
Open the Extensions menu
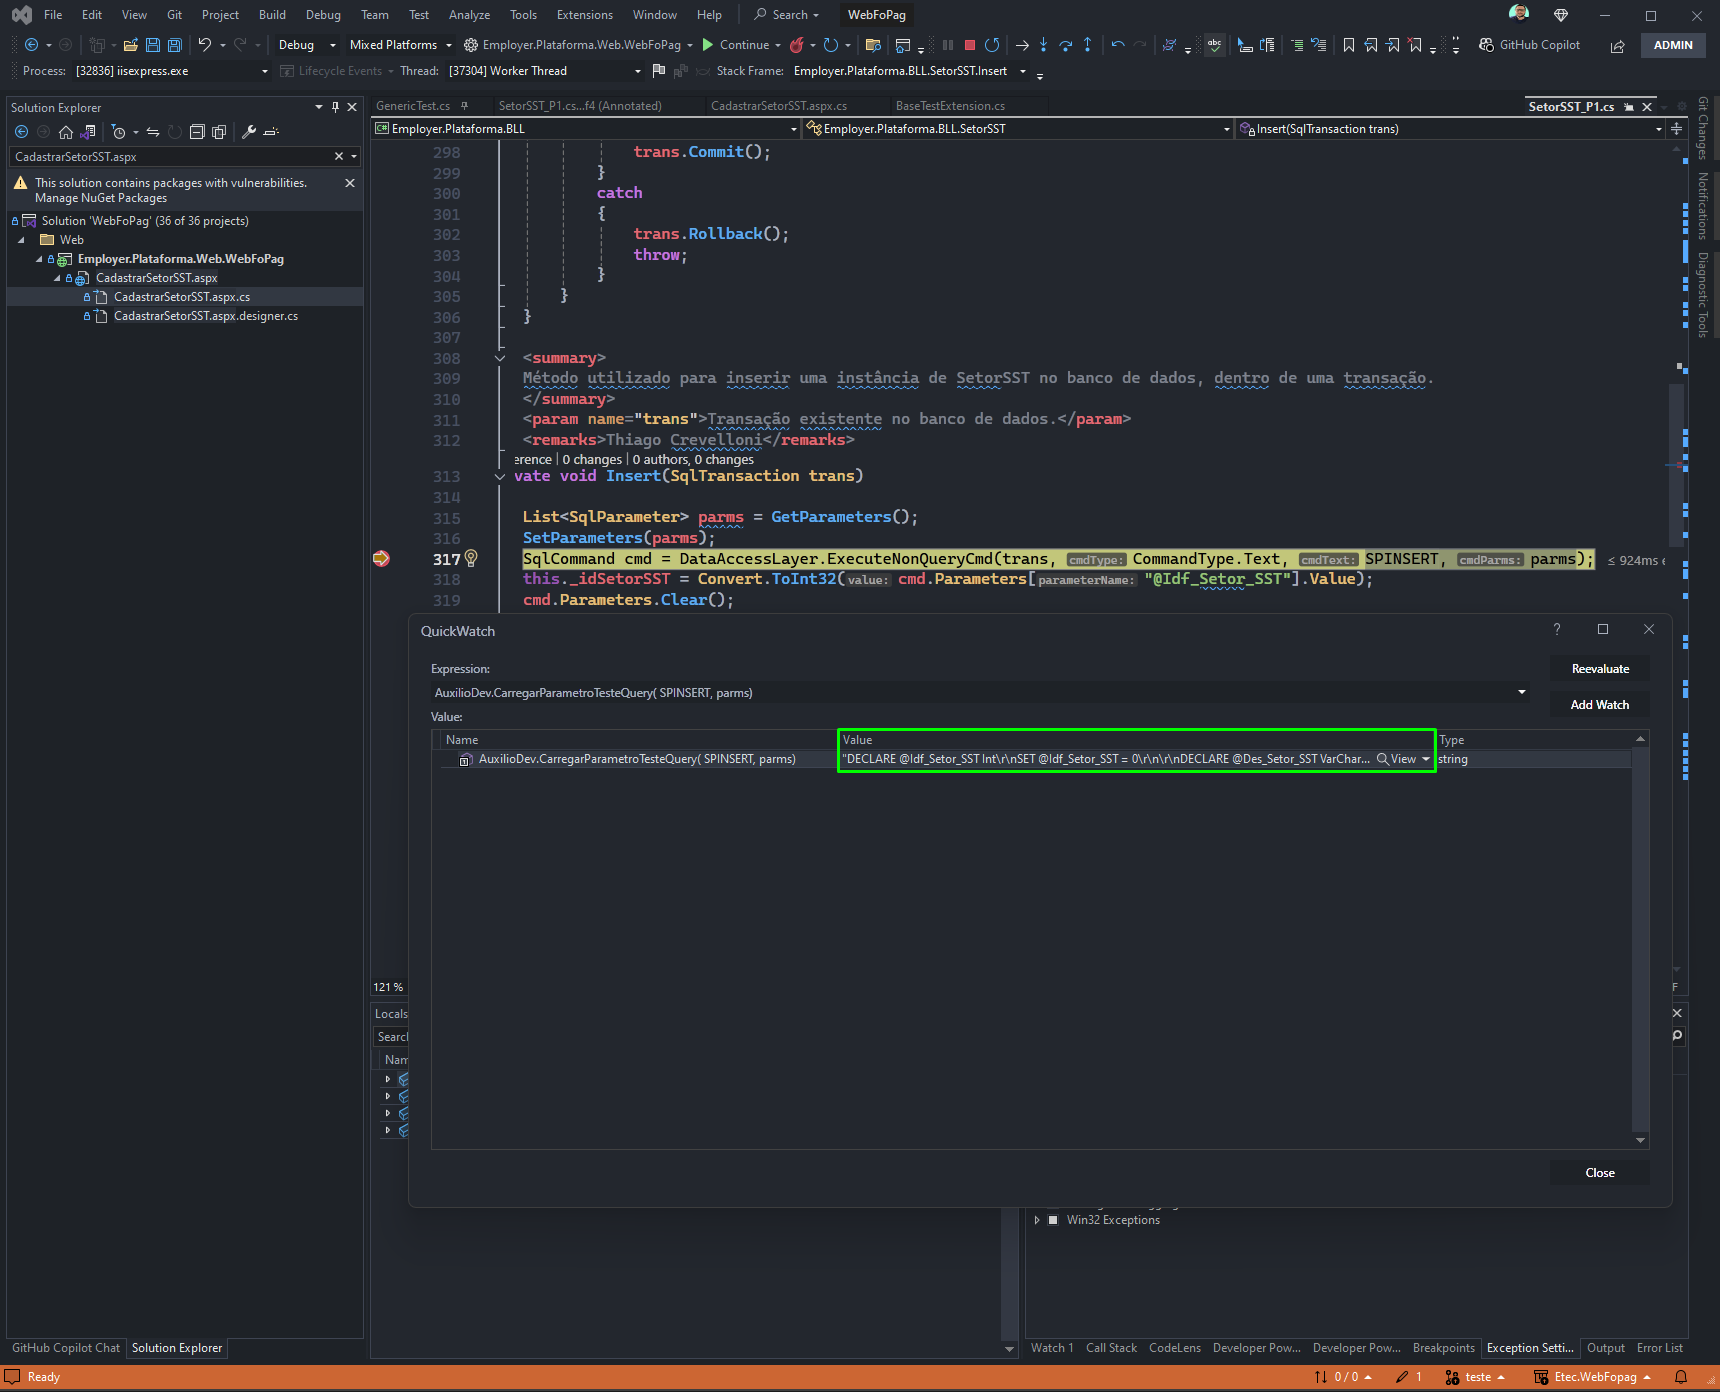(585, 15)
